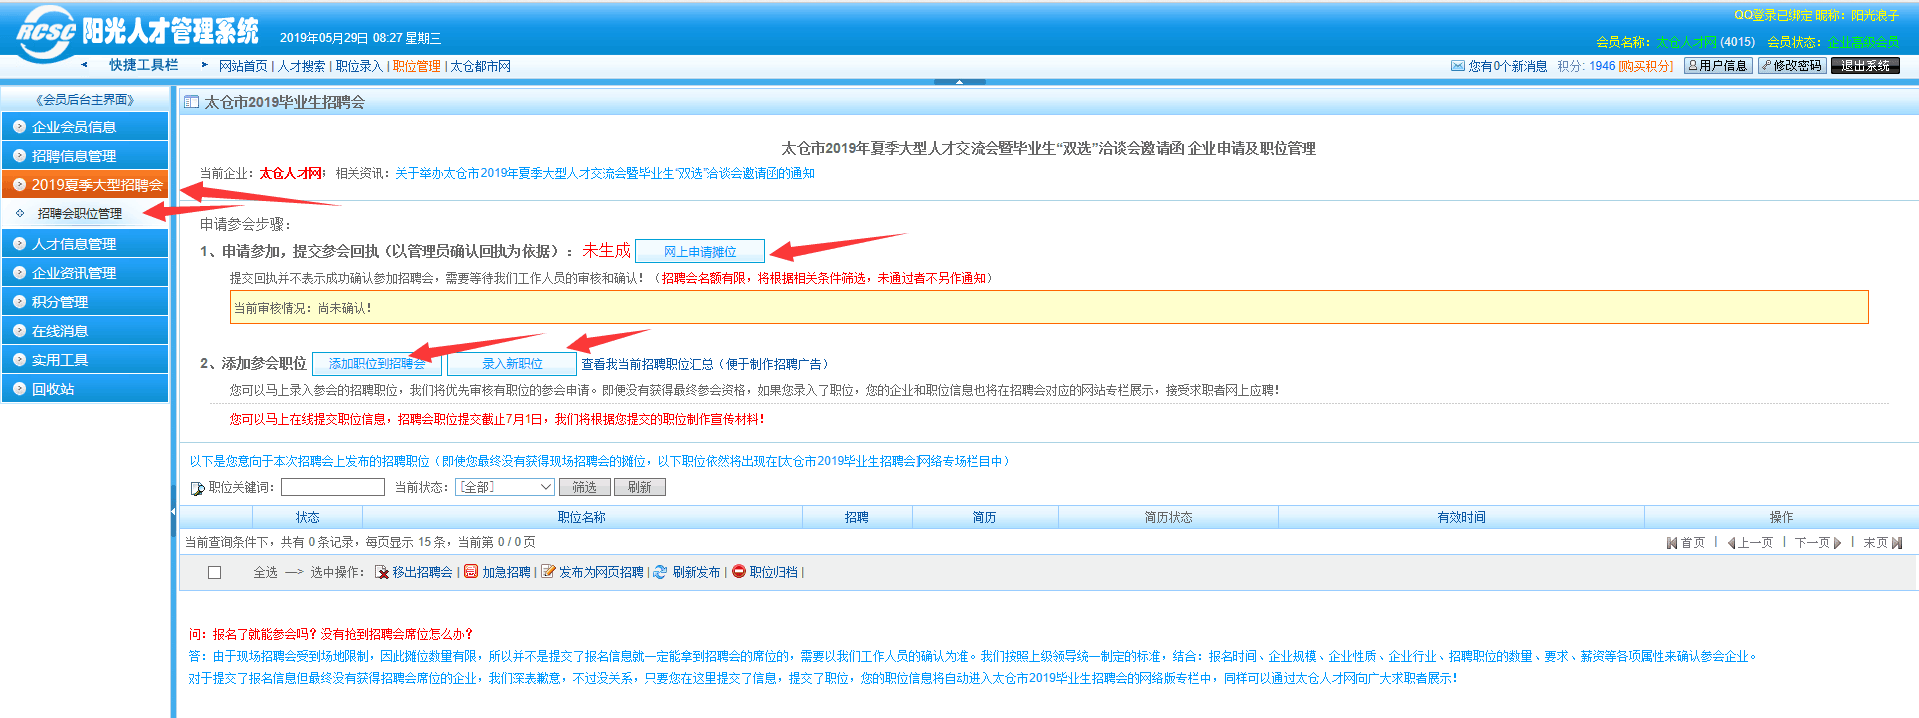Image resolution: width=1919 pixels, height=718 pixels.
Task: Open 人才搜索 in the quick toolbar
Action: 301,66
